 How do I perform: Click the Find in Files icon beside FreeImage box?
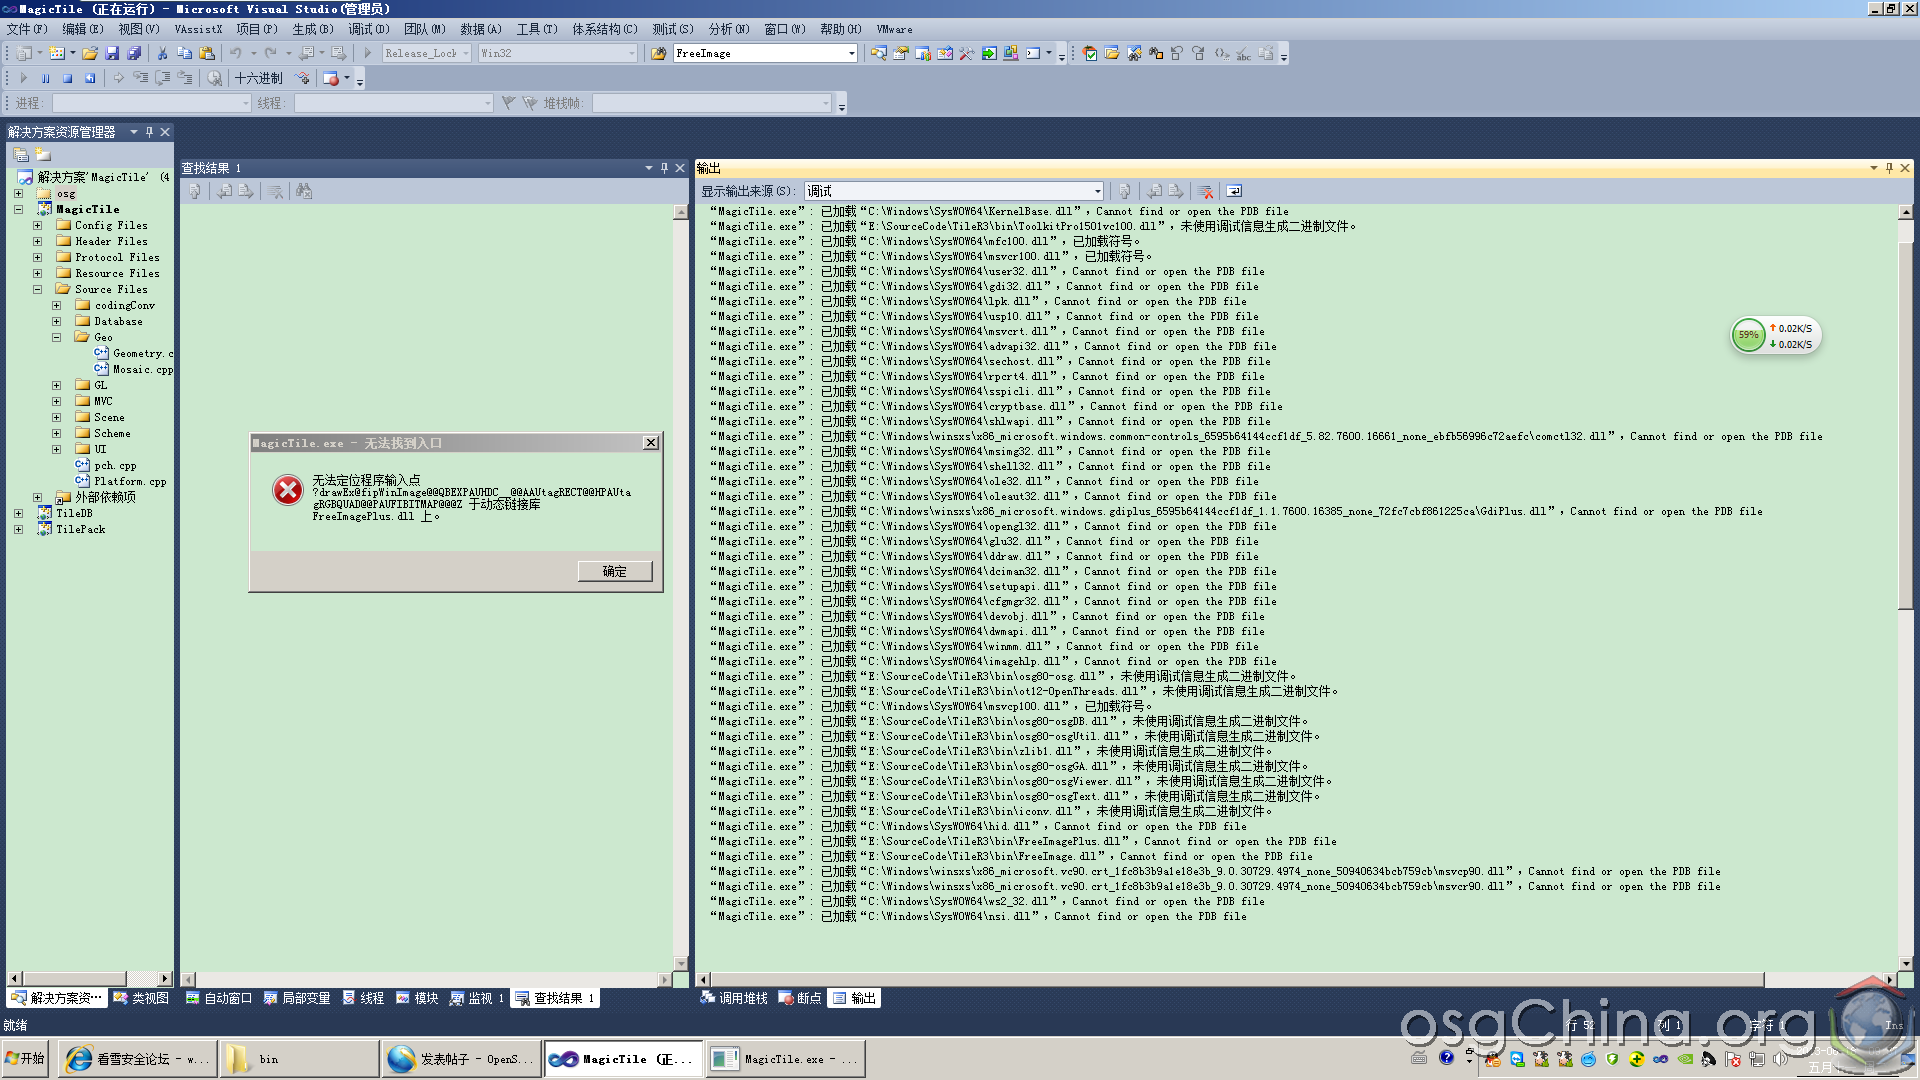coord(658,53)
